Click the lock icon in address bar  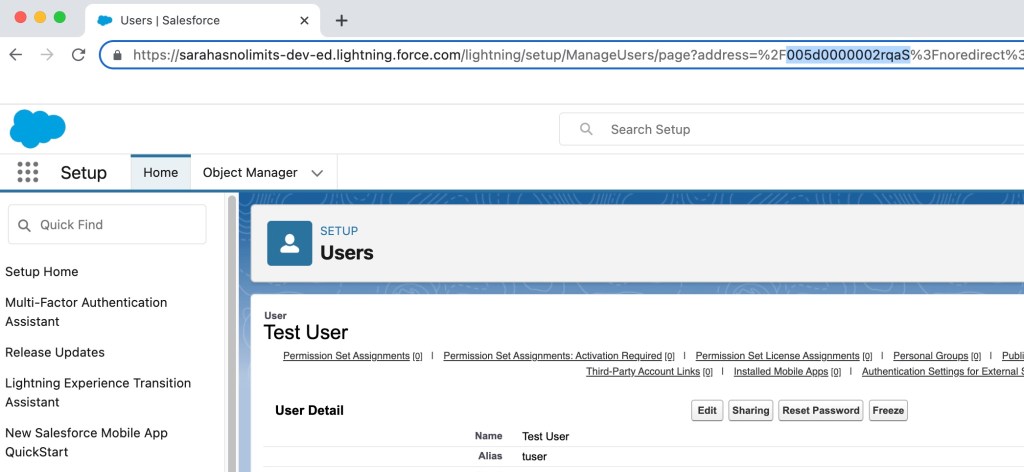click(x=118, y=55)
